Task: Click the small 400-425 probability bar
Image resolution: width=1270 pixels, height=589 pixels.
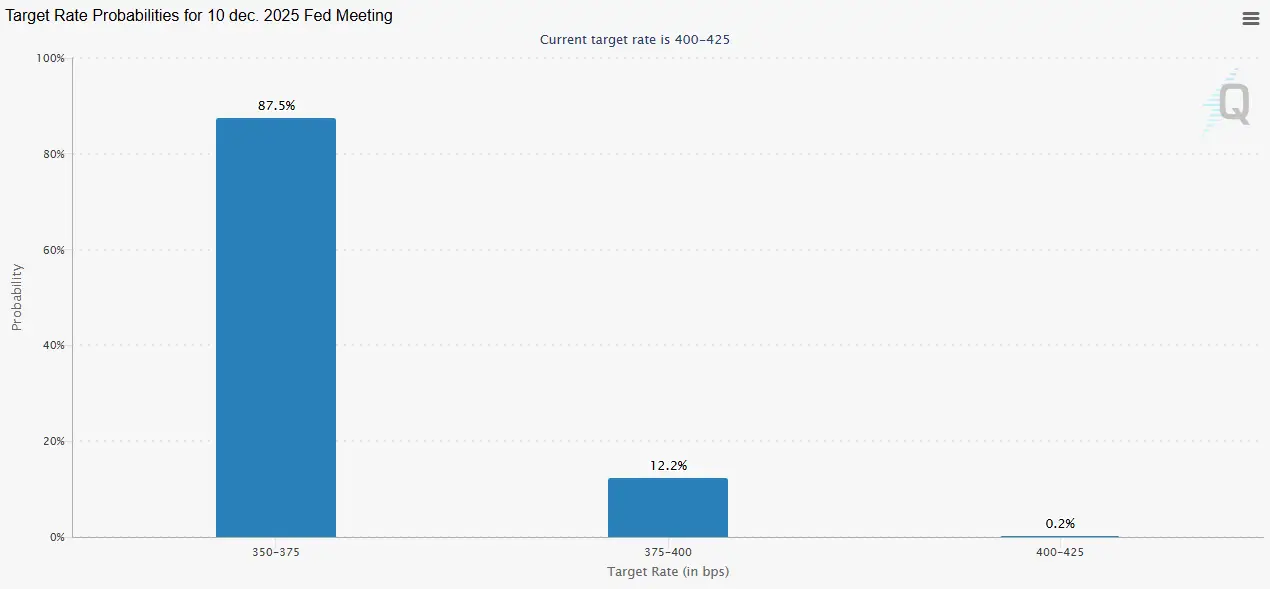Action: [x=1059, y=536]
